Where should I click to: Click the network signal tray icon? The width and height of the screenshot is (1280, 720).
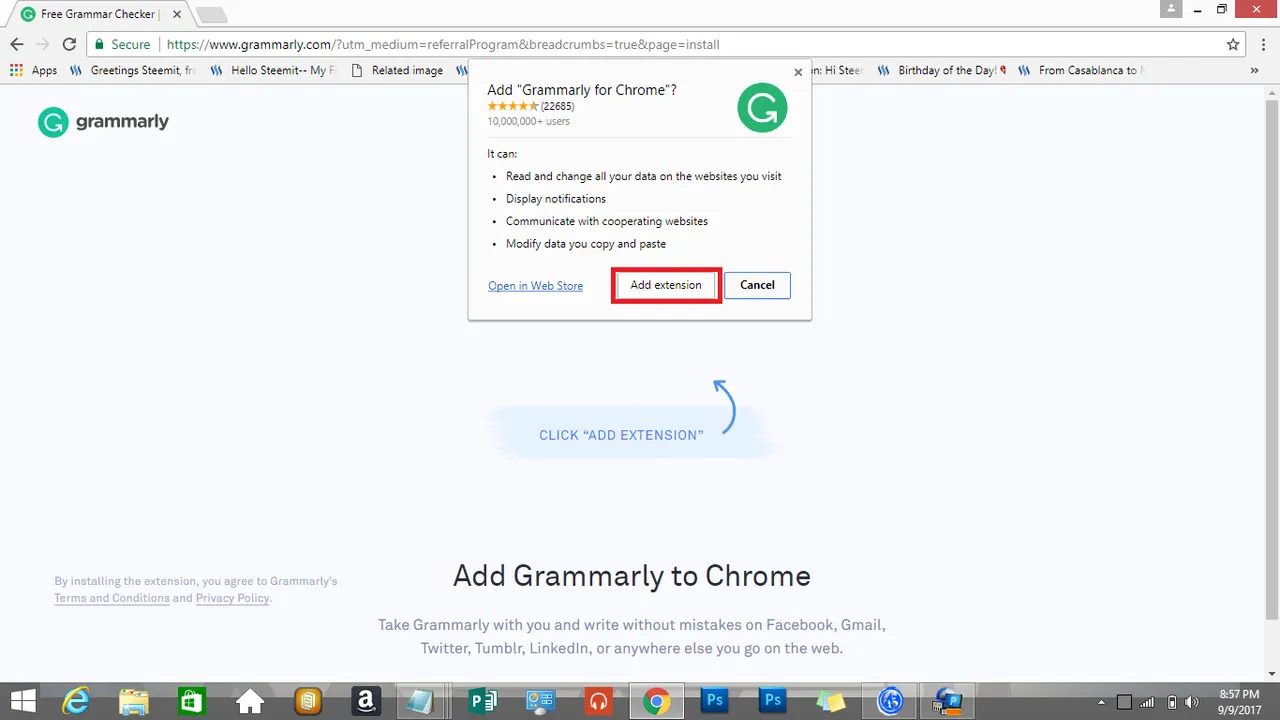click(x=1147, y=702)
